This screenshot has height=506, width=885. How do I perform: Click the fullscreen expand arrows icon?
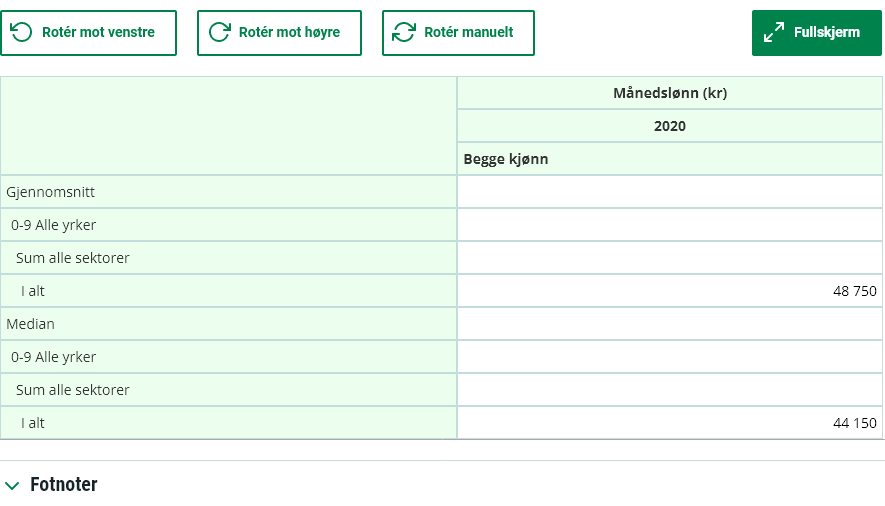[x=774, y=33]
